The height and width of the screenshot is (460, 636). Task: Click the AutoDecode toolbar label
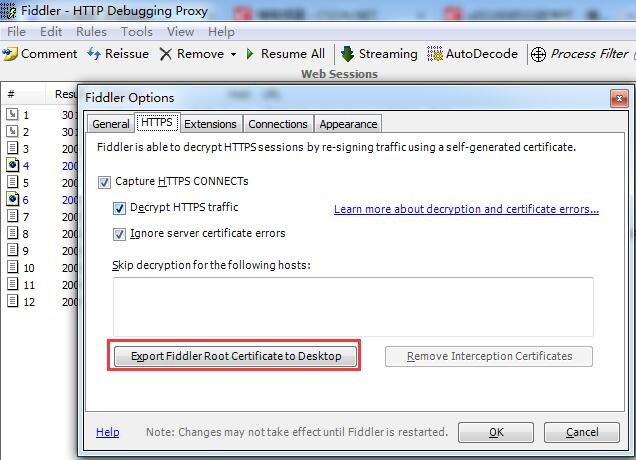click(x=482, y=54)
